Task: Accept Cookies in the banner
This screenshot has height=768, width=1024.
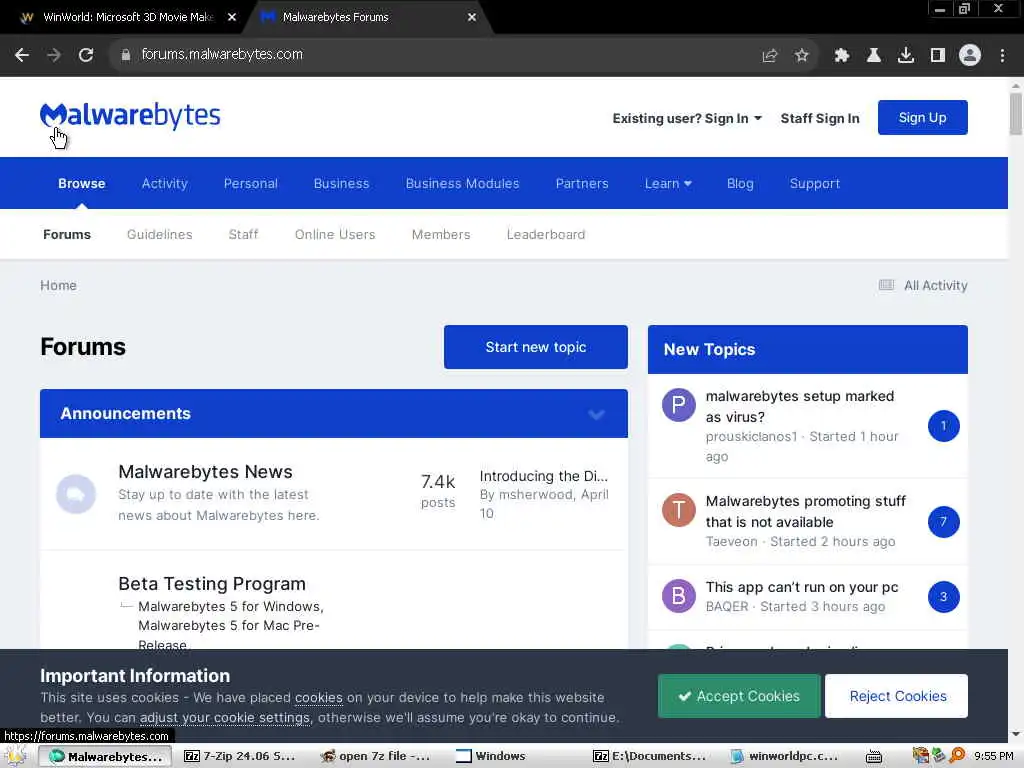Action: point(739,696)
